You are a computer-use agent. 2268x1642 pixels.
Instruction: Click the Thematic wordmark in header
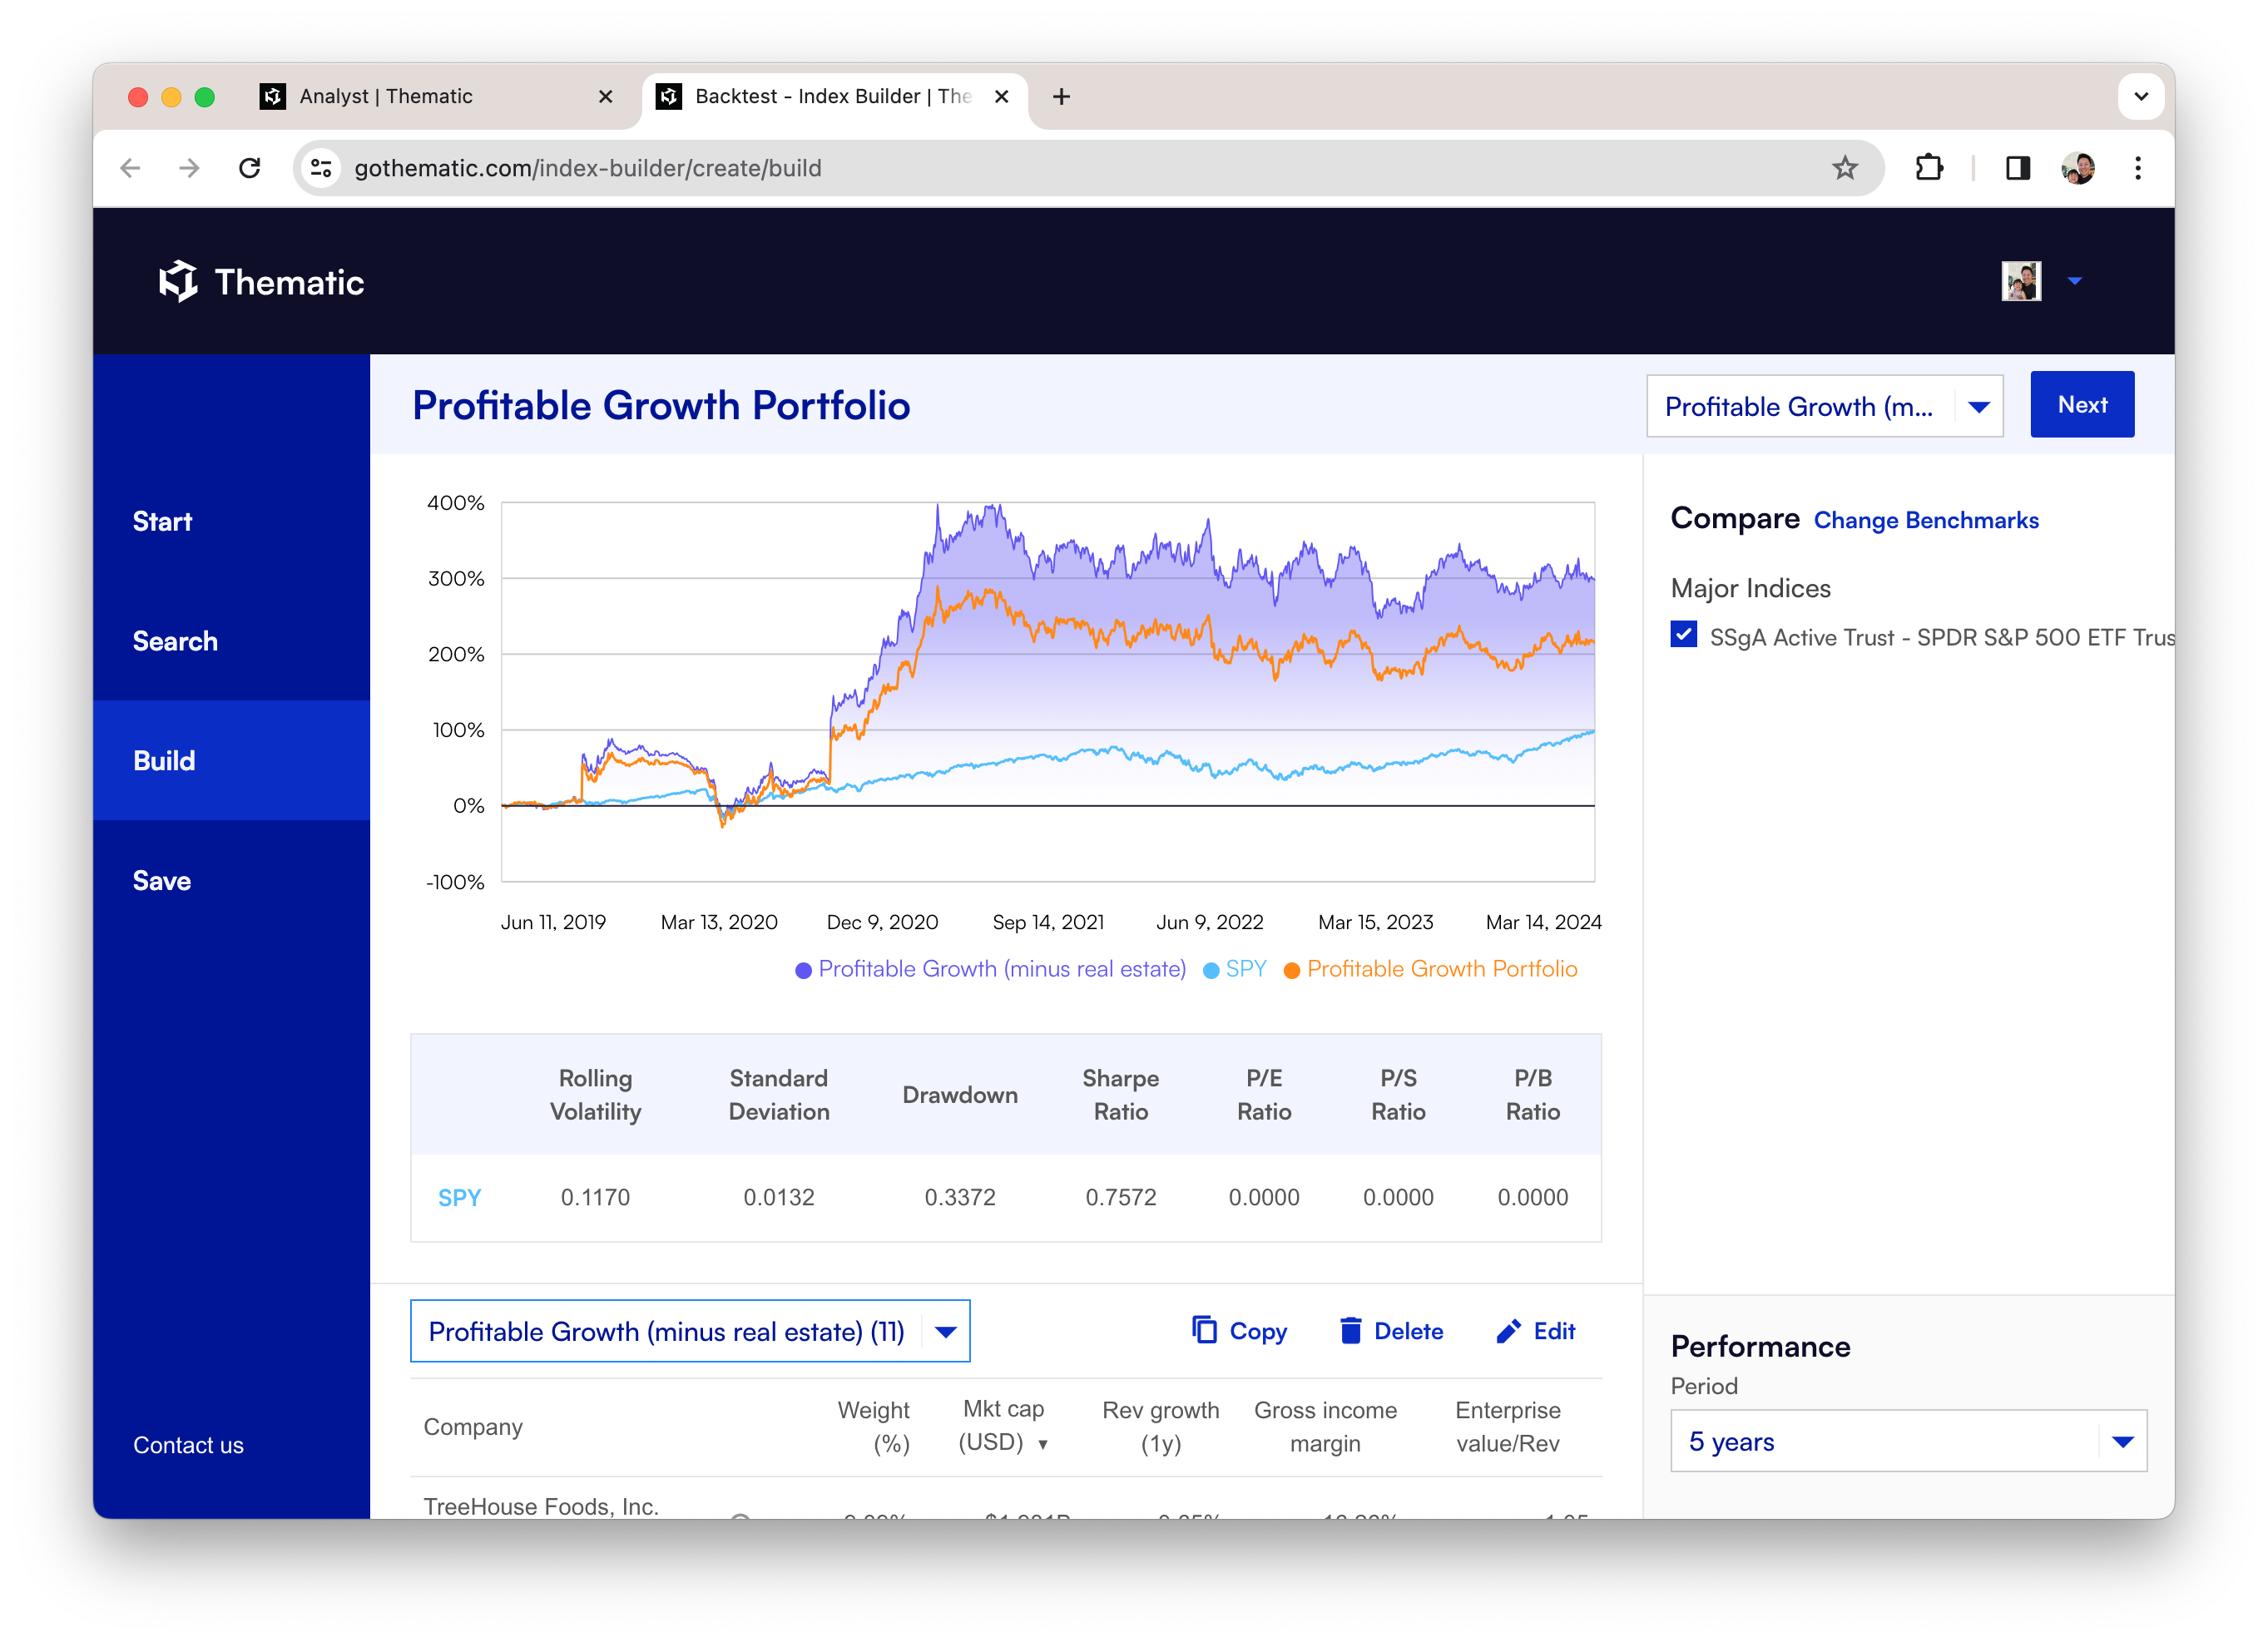pyautogui.click(x=290, y=282)
